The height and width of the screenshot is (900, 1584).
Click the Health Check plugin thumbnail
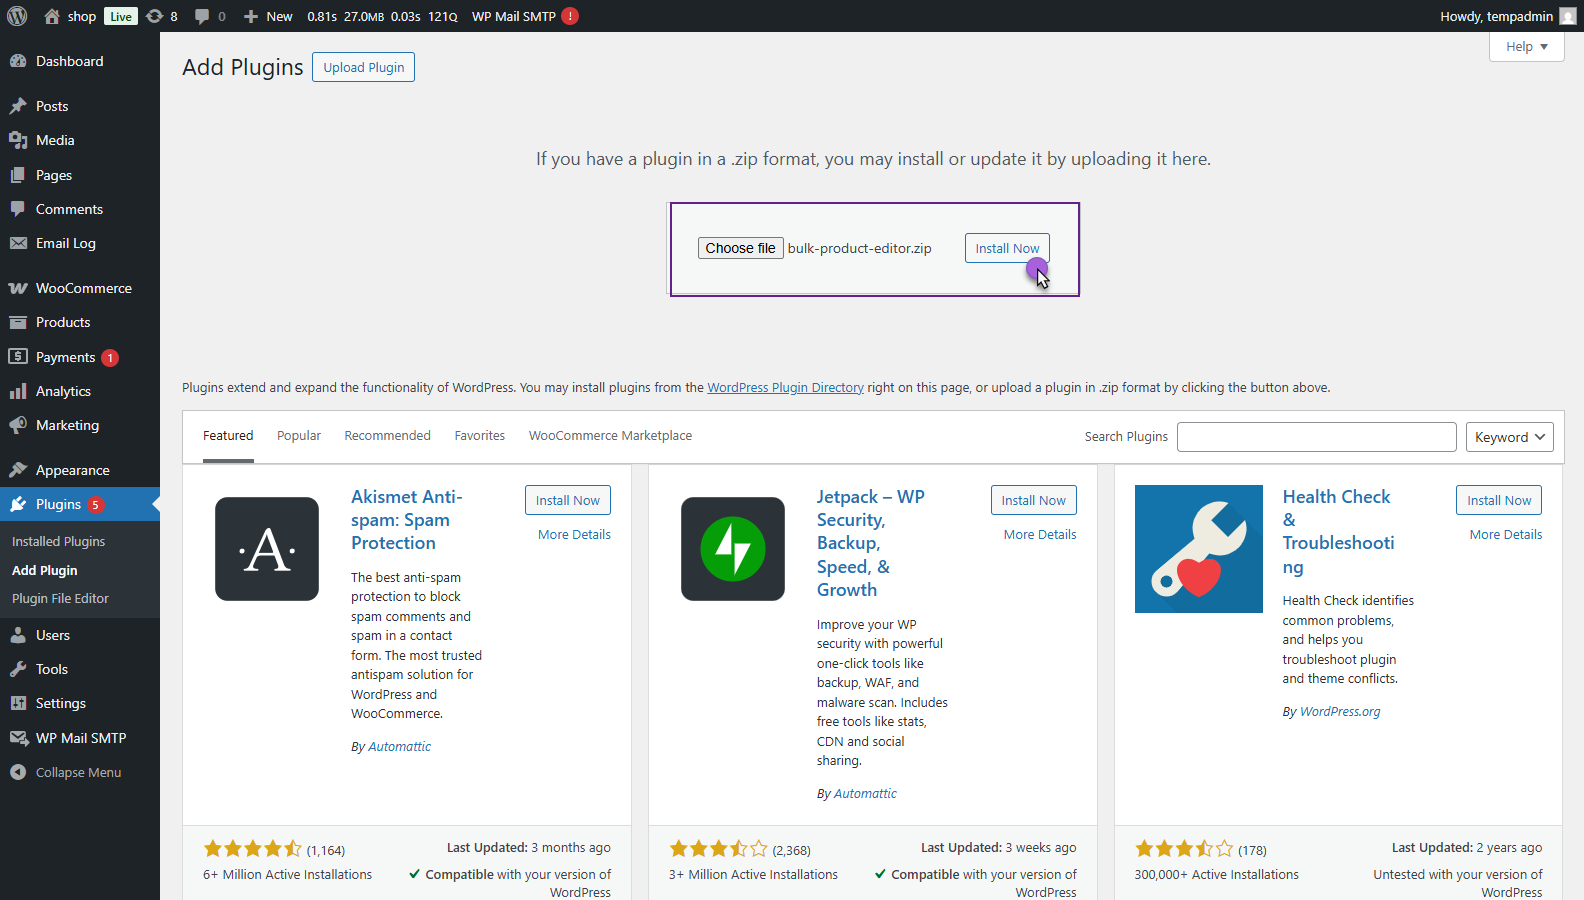tap(1199, 549)
